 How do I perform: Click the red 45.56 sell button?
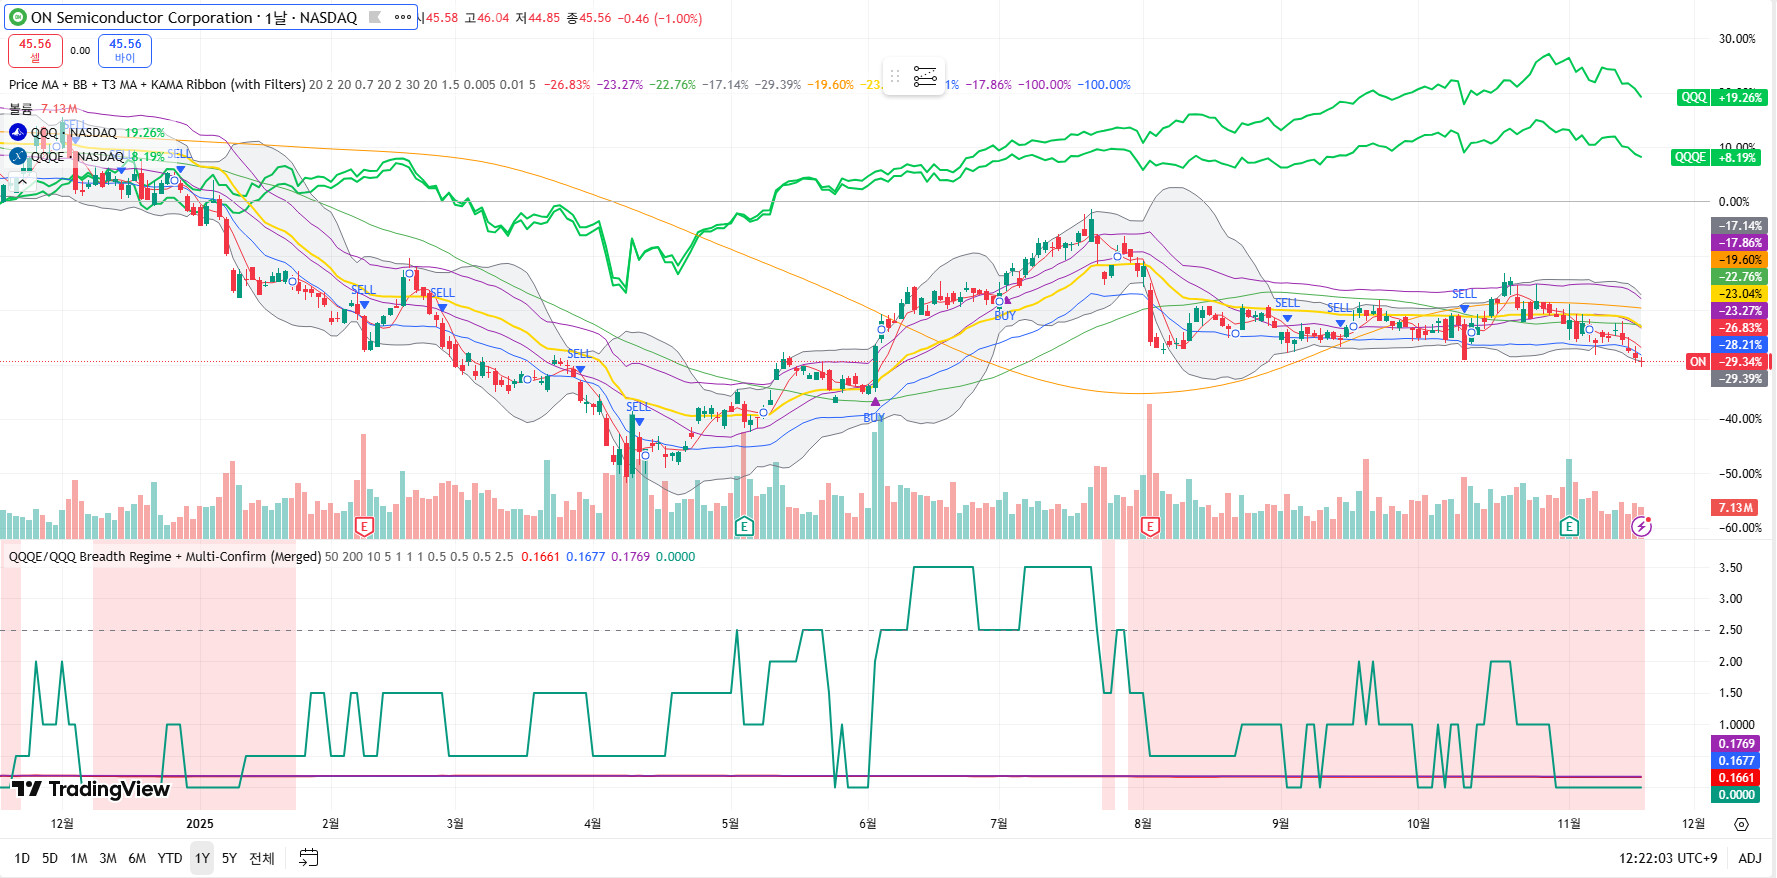click(35, 50)
